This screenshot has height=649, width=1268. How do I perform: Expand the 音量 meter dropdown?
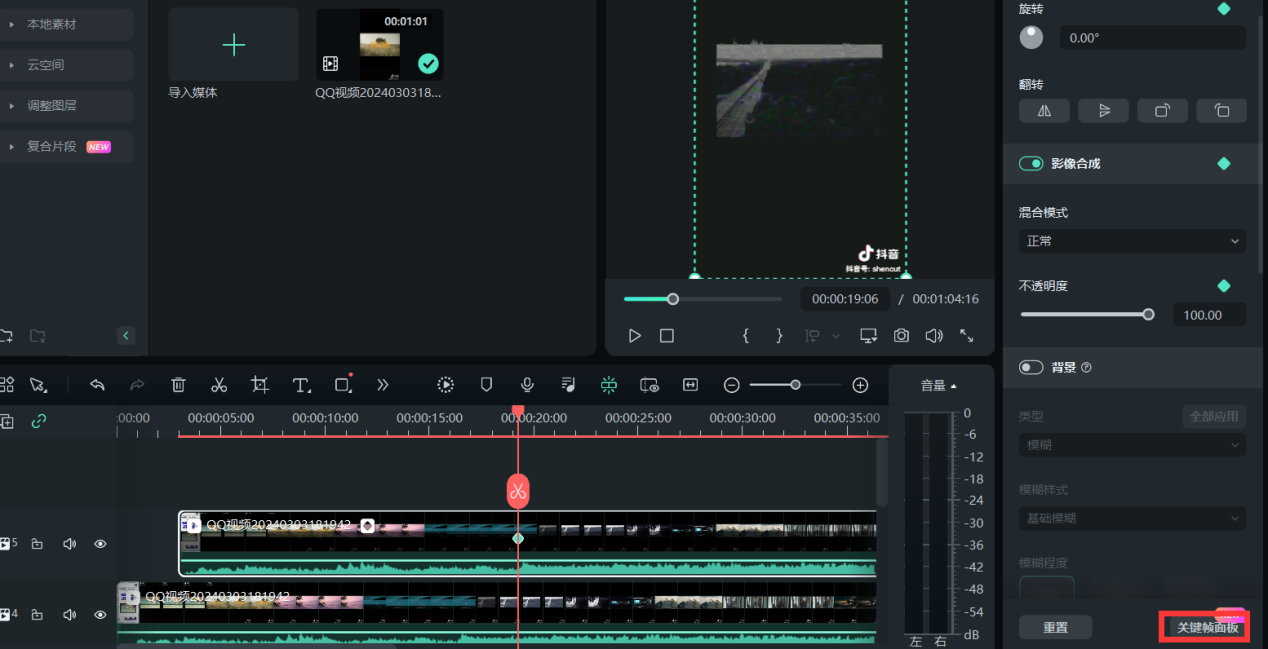(x=938, y=385)
